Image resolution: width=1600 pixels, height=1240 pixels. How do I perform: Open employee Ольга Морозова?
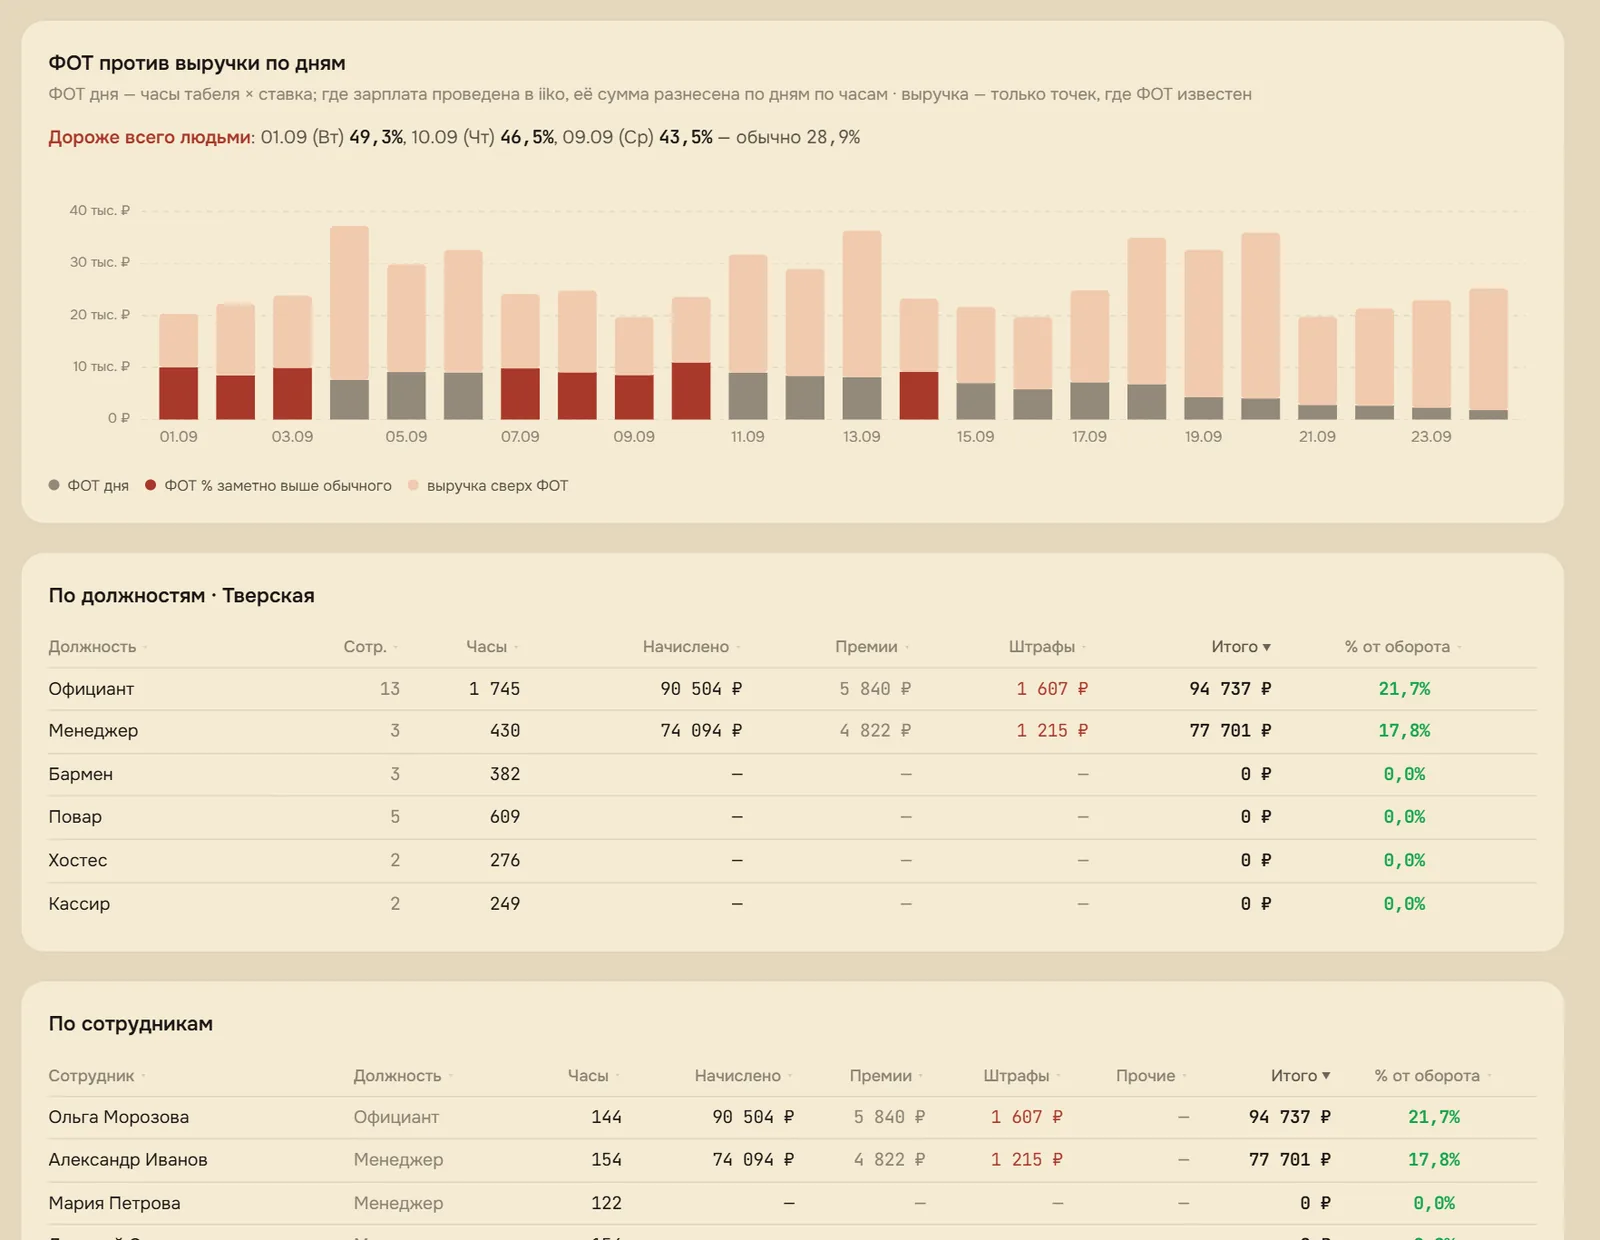coord(792,1117)
